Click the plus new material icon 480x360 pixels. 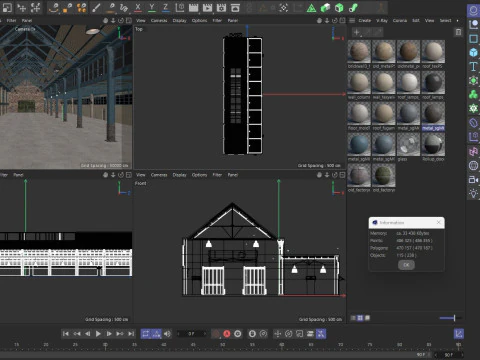tap(357, 32)
